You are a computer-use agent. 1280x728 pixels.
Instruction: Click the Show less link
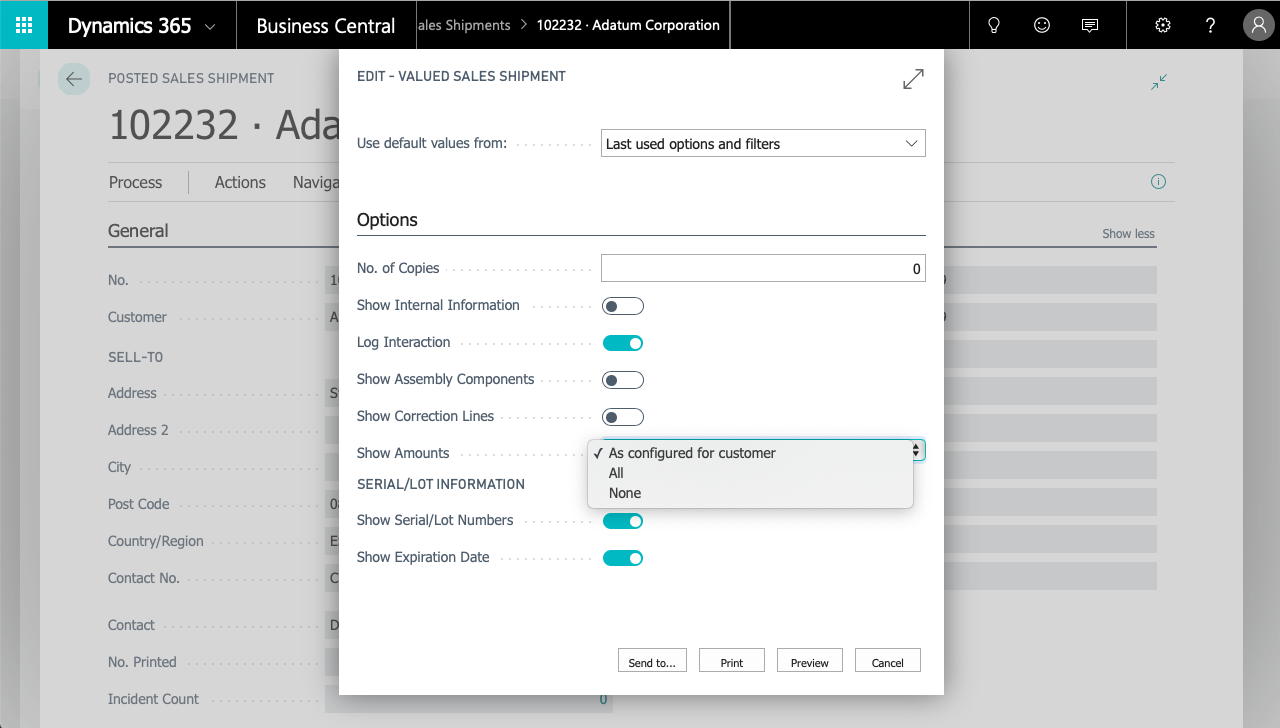[1127, 233]
